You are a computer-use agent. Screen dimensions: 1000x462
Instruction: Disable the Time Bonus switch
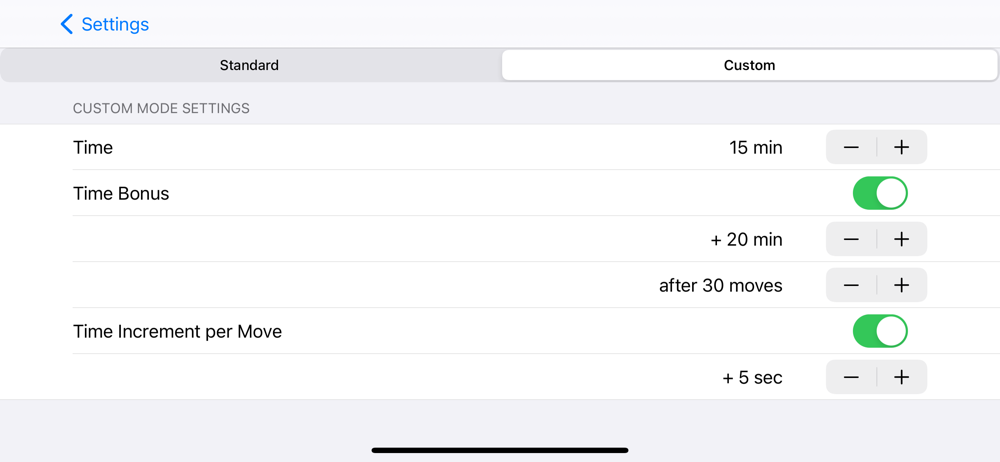click(880, 194)
